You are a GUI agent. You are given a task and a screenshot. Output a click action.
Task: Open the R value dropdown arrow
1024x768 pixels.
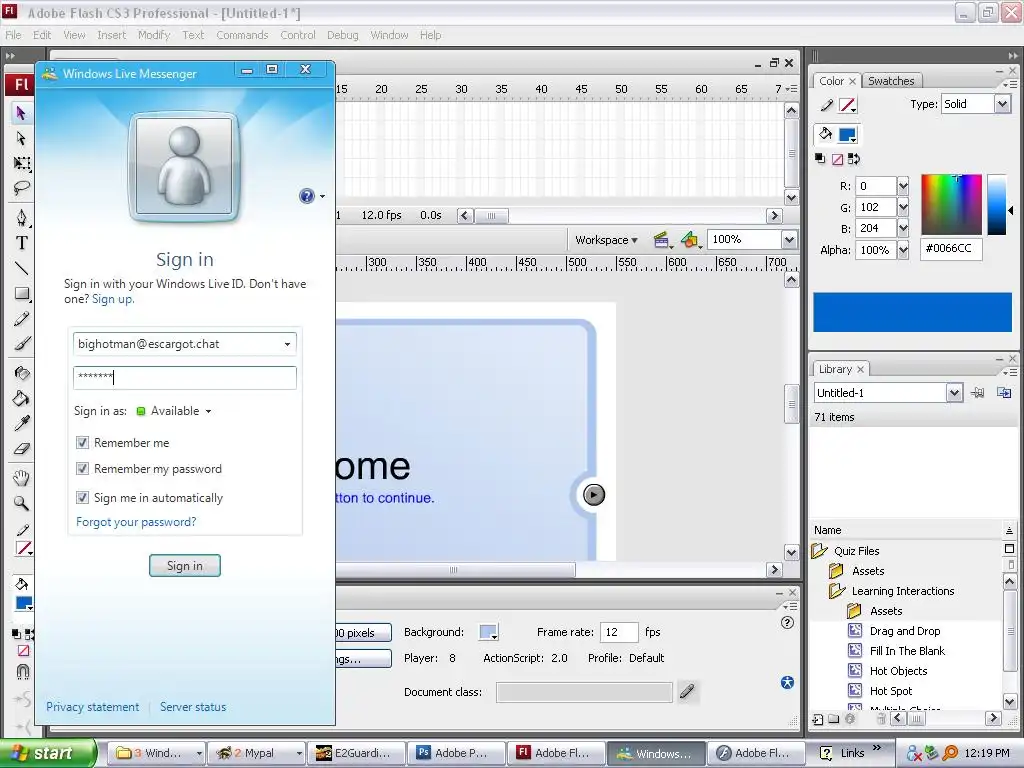pyautogui.click(x=903, y=186)
